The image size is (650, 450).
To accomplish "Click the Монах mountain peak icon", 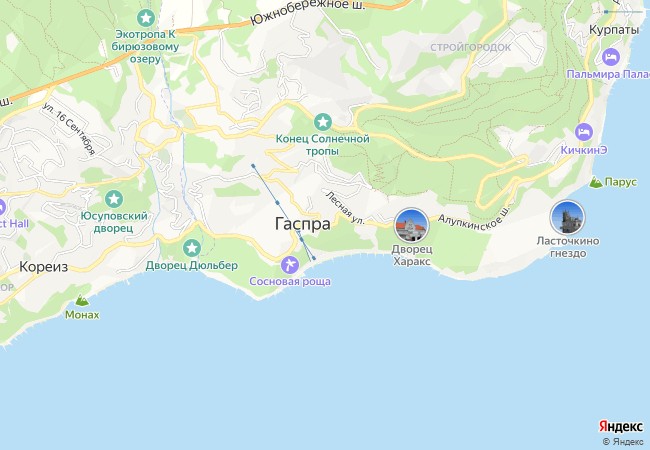I will coord(82,300).
